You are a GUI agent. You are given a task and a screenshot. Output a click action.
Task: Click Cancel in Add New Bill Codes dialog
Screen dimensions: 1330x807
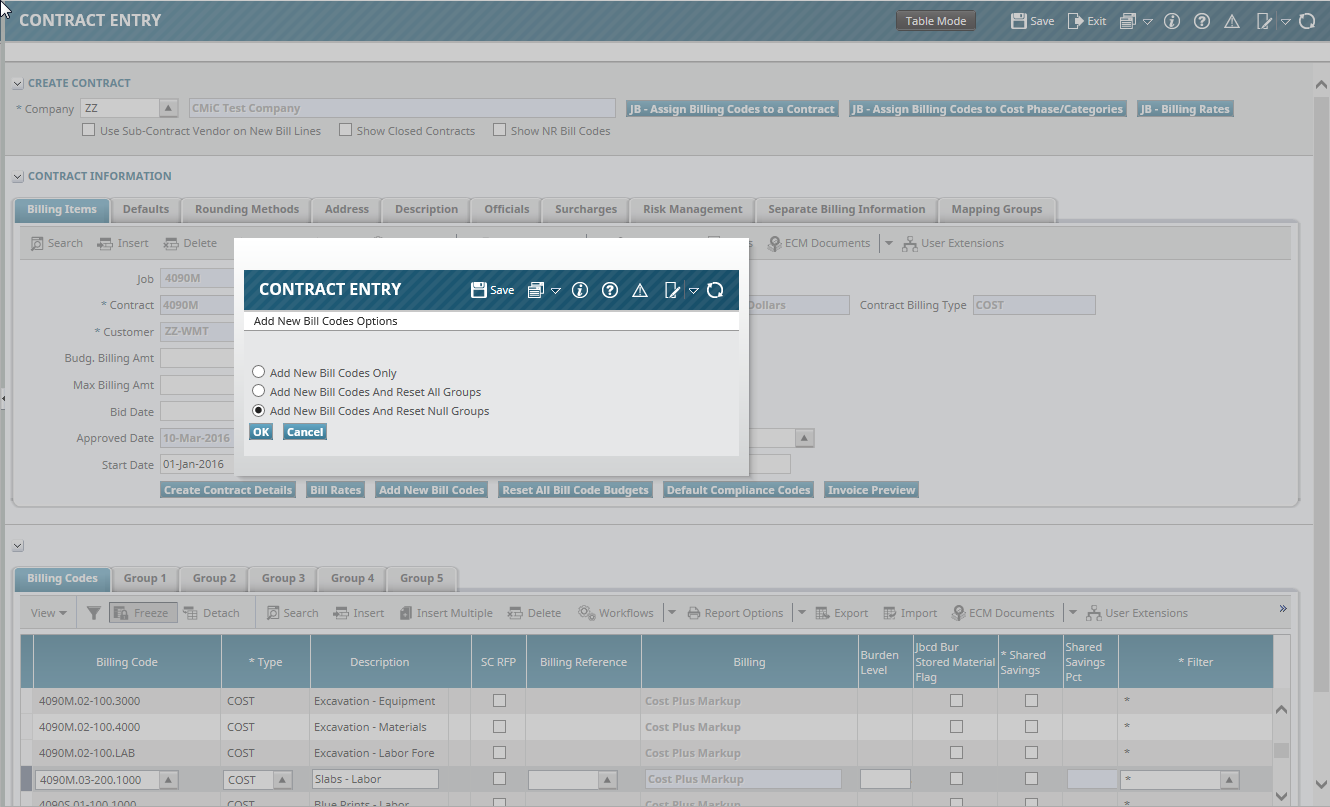tap(305, 432)
